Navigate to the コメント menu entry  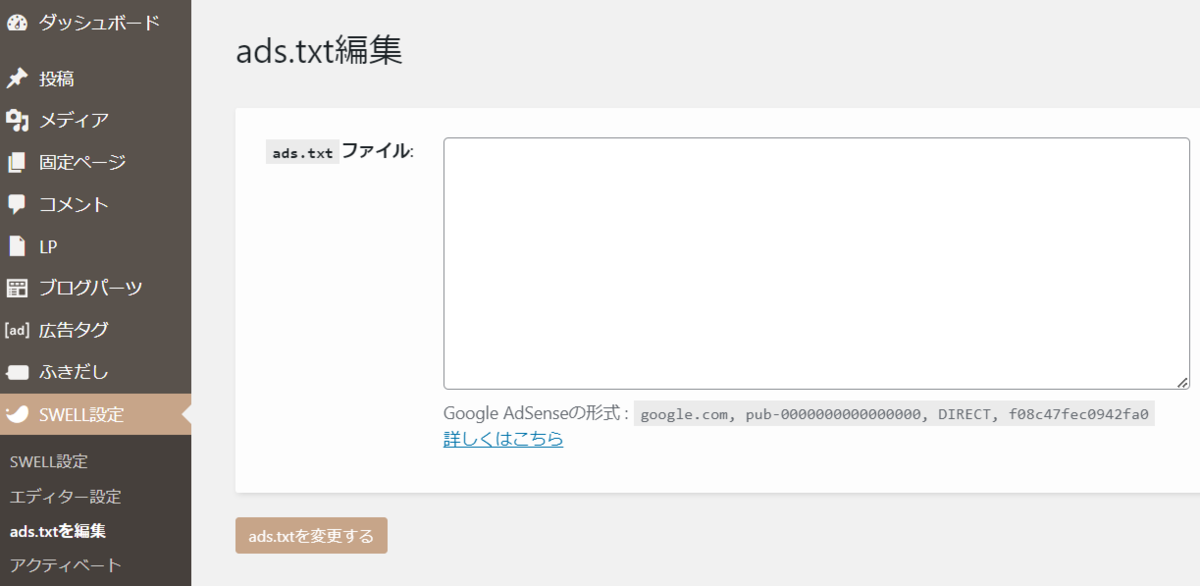(x=70, y=204)
